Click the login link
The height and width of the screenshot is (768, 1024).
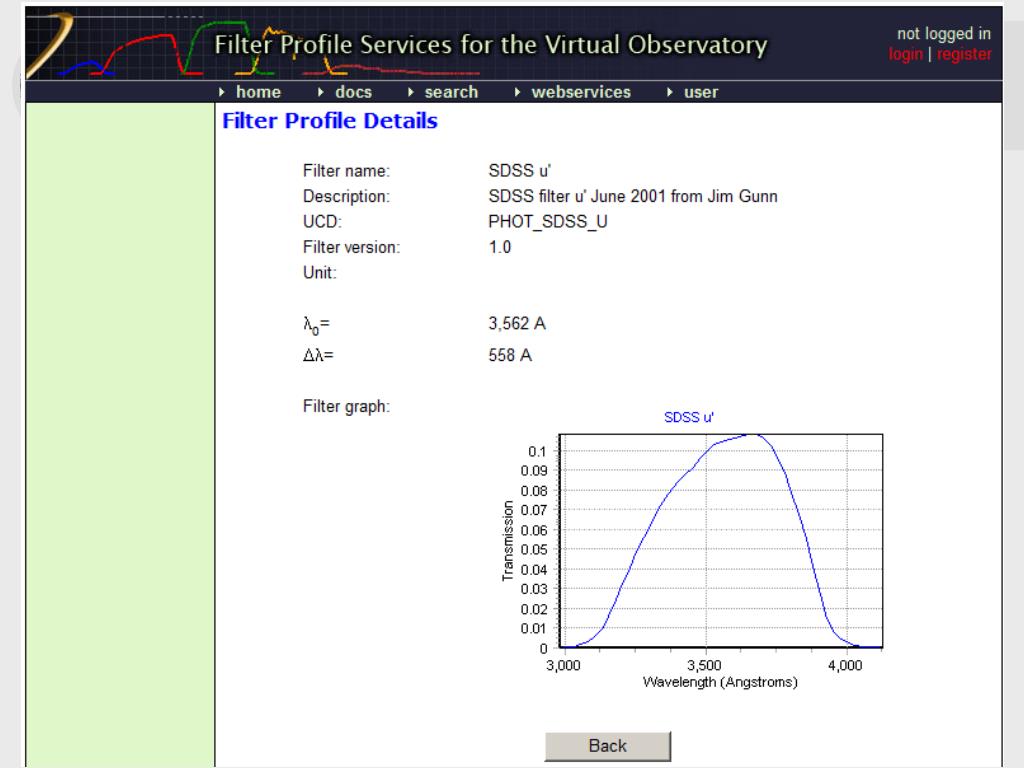tap(905, 54)
